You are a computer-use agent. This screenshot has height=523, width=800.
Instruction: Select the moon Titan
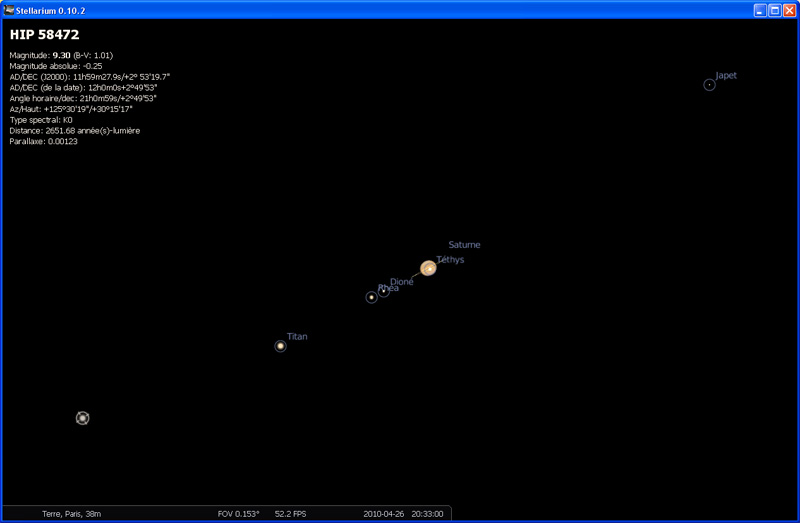tap(280, 346)
